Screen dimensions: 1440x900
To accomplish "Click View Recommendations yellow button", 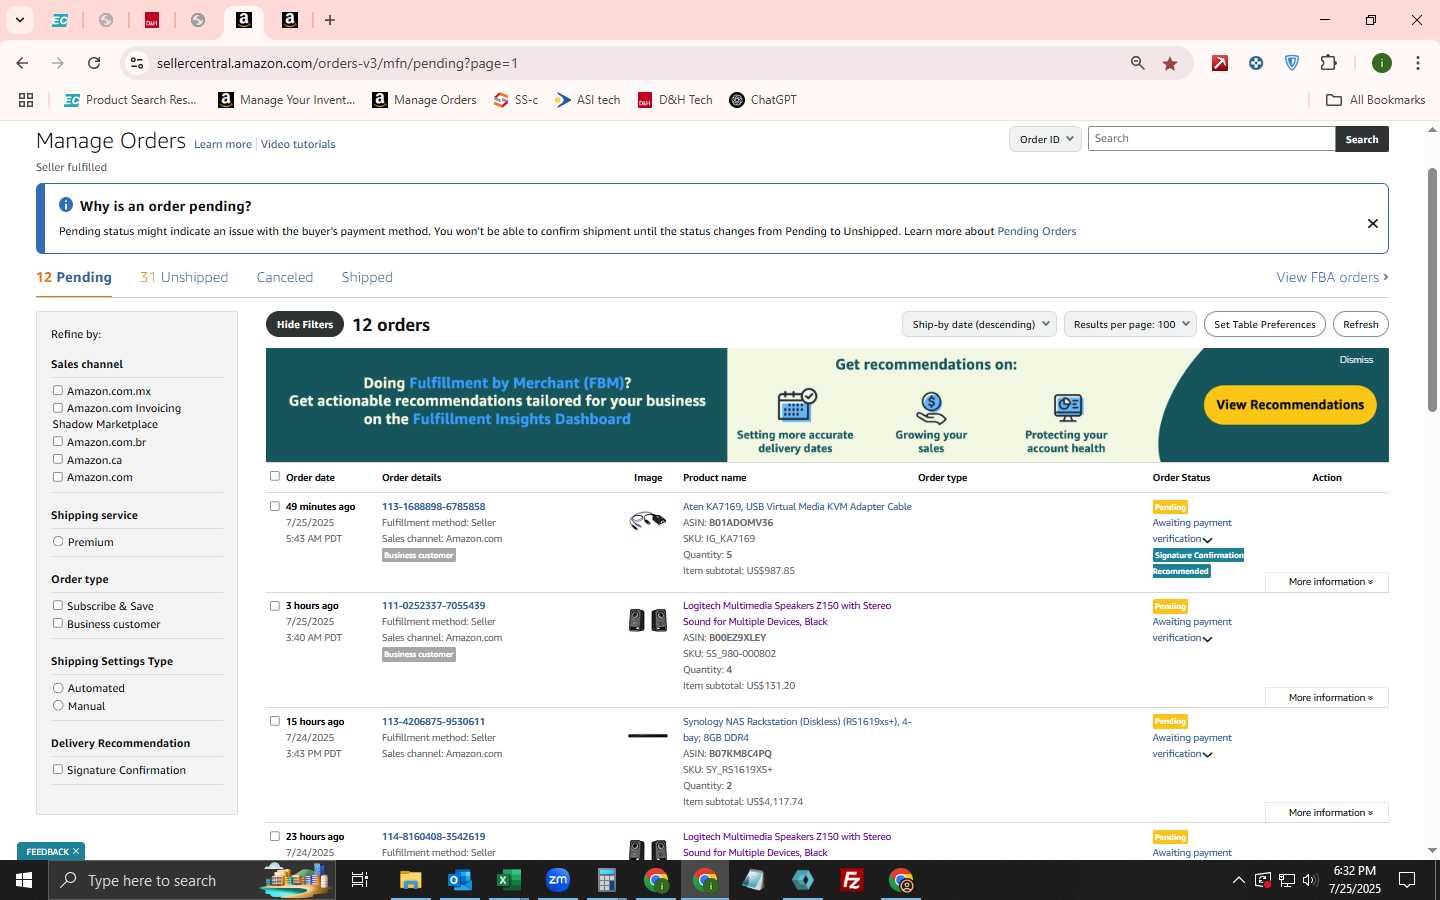I will click(x=1290, y=405).
